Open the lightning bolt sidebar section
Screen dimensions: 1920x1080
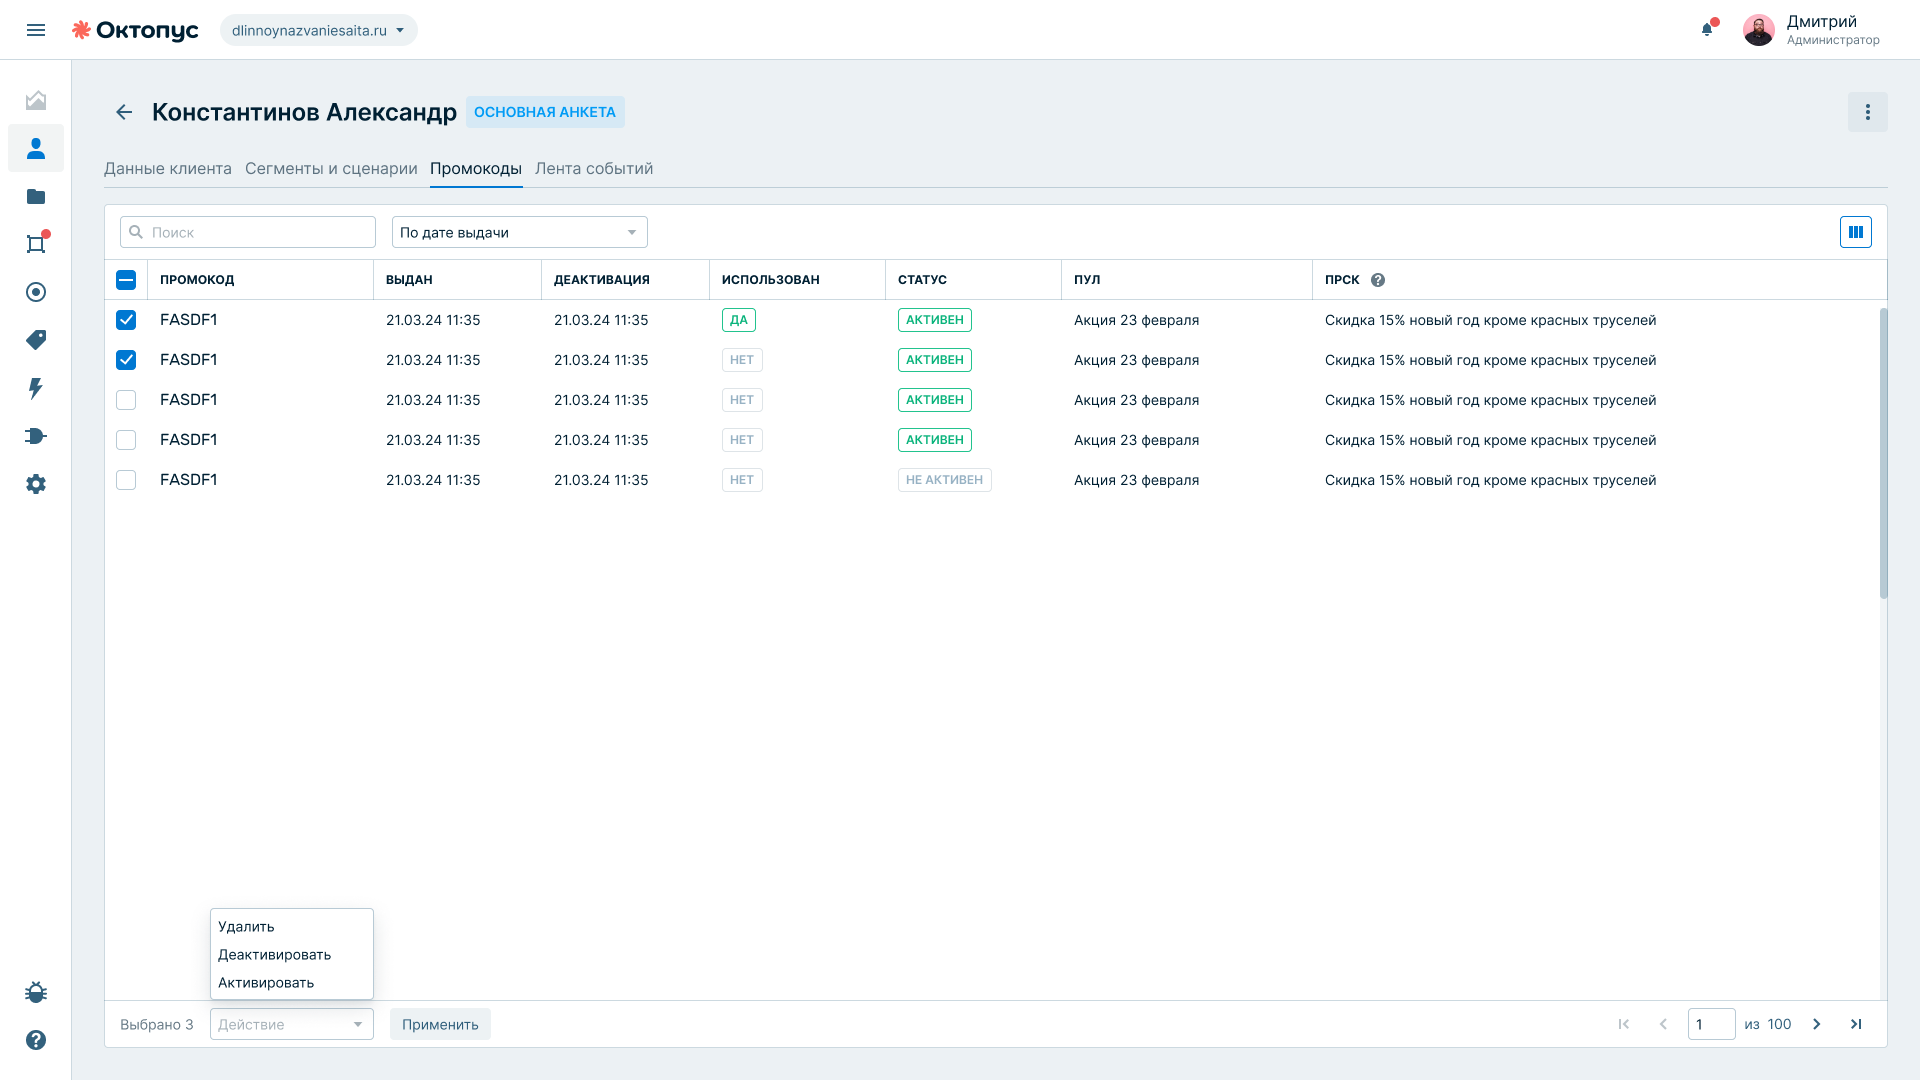pyautogui.click(x=36, y=388)
